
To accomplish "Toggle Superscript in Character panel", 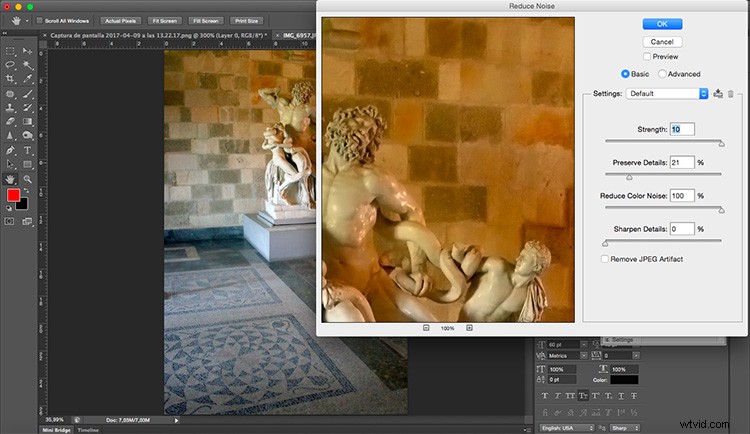I will [596, 396].
